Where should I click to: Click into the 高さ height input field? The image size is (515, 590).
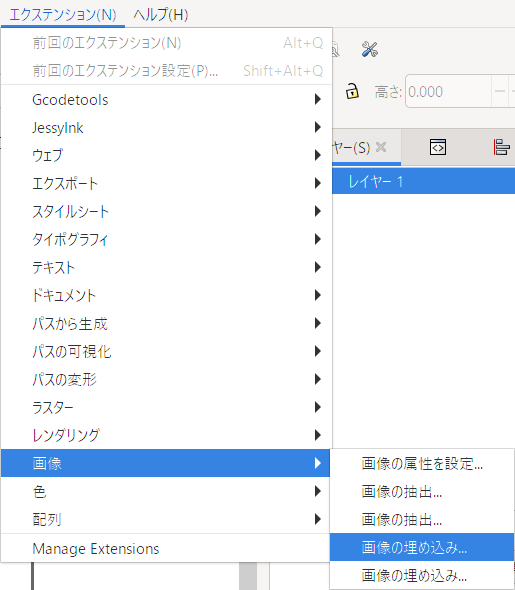point(448,91)
